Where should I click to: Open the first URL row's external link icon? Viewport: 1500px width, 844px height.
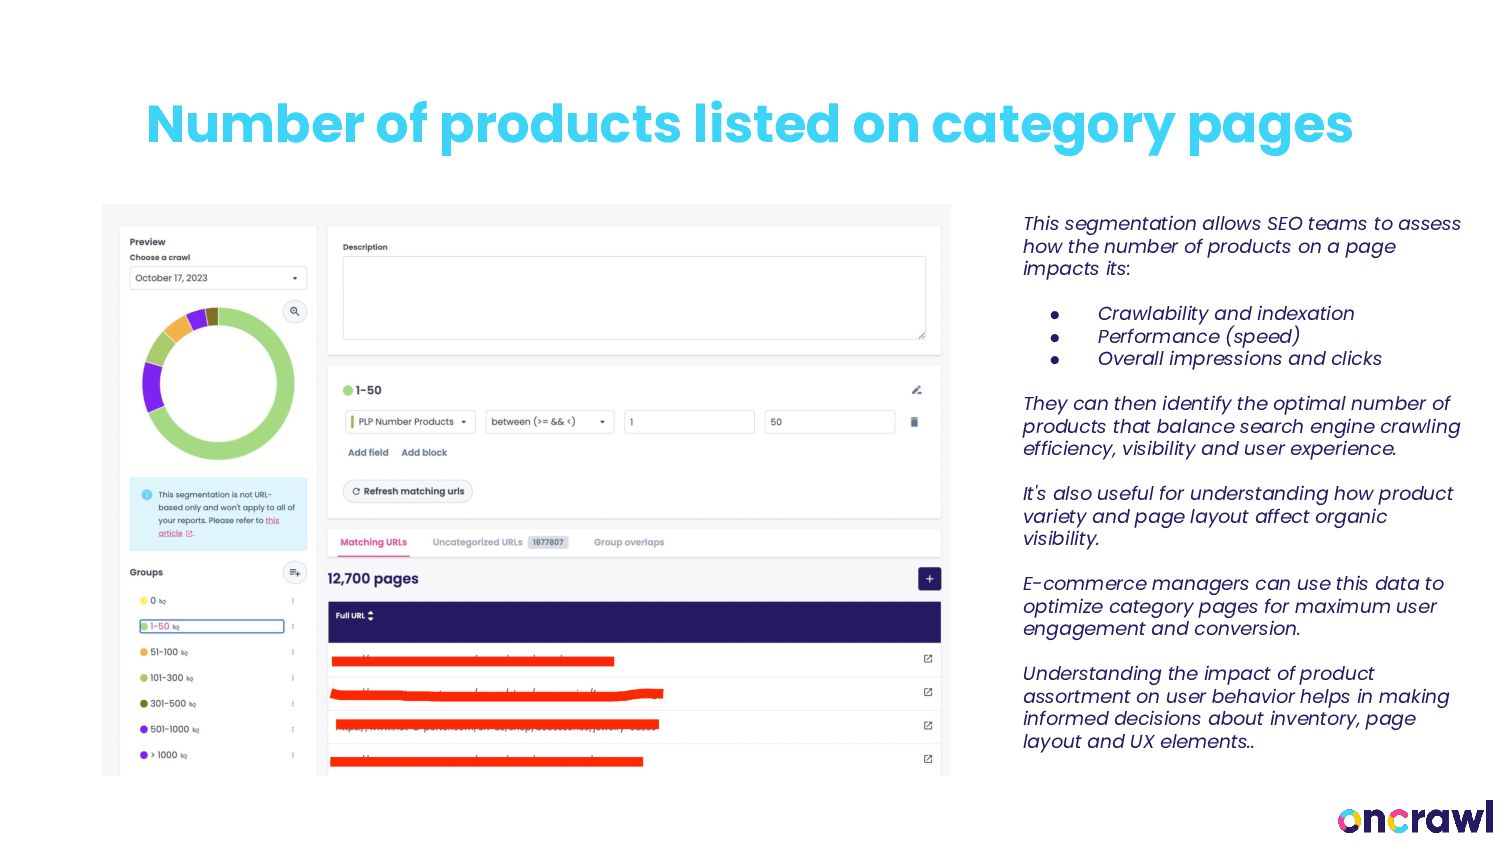pyautogui.click(x=928, y=659)
